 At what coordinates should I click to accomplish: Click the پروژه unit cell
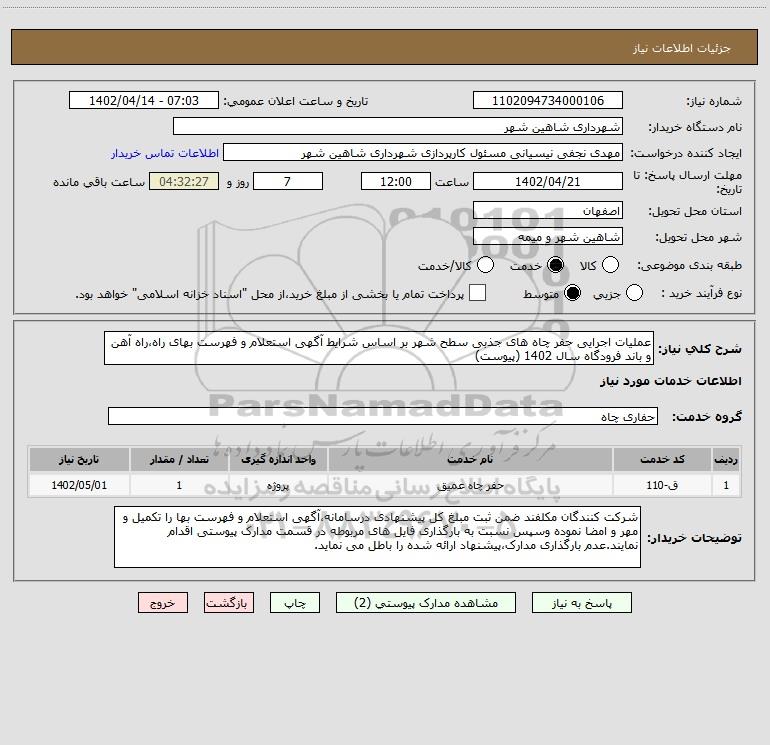(278, 486)
